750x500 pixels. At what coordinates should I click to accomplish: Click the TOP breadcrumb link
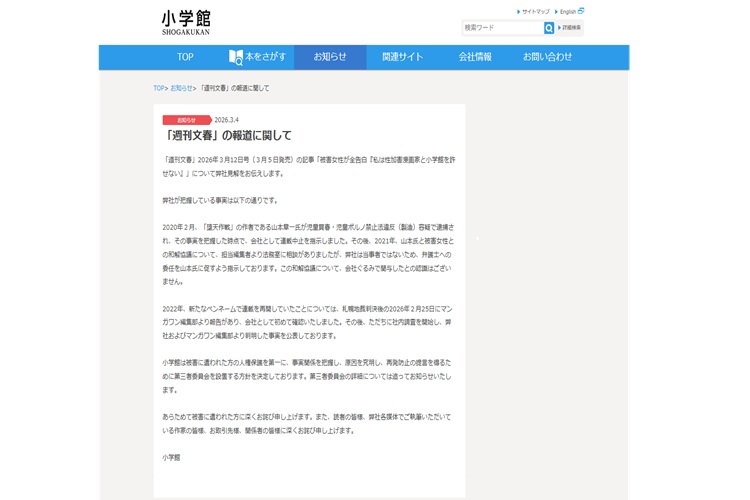158,88
